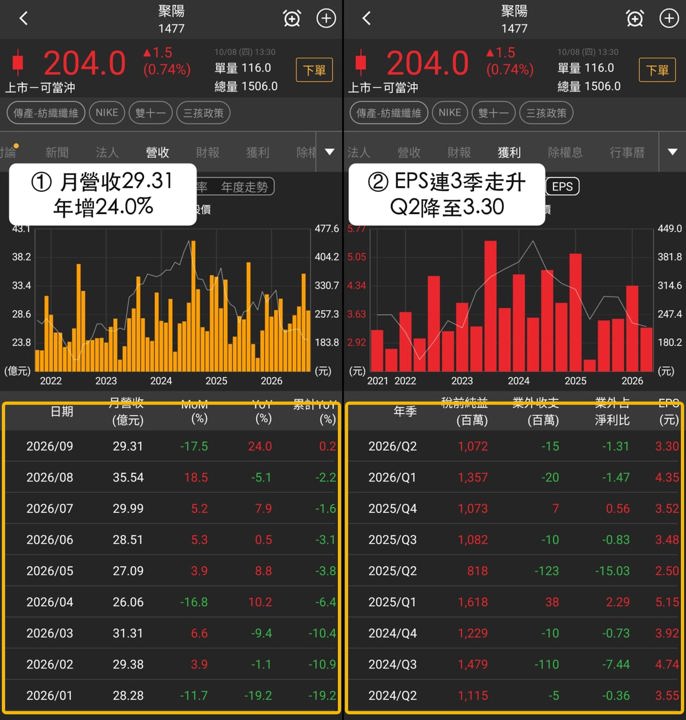Select the 2025/Q1 earnings row

515,602
